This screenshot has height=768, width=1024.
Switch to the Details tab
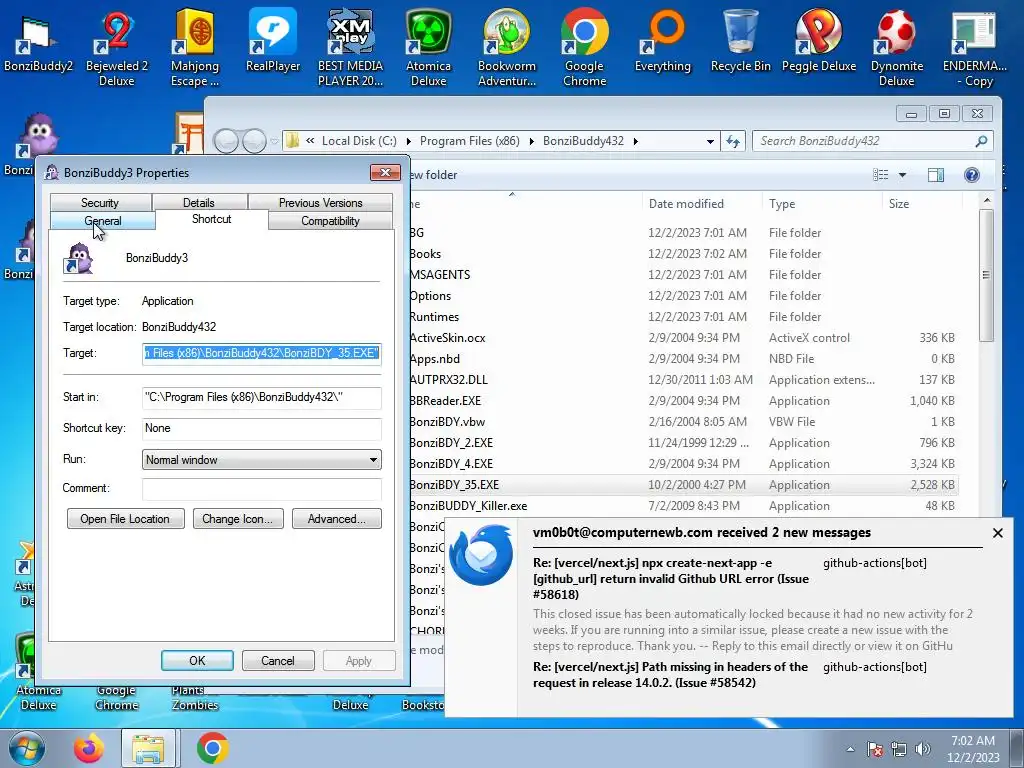click(199, 202)
